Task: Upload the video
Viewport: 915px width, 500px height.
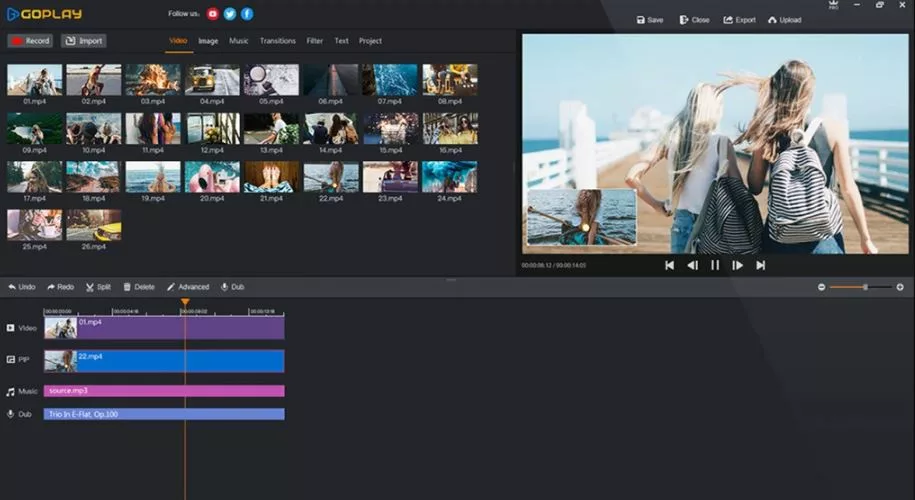Action: 784,20
